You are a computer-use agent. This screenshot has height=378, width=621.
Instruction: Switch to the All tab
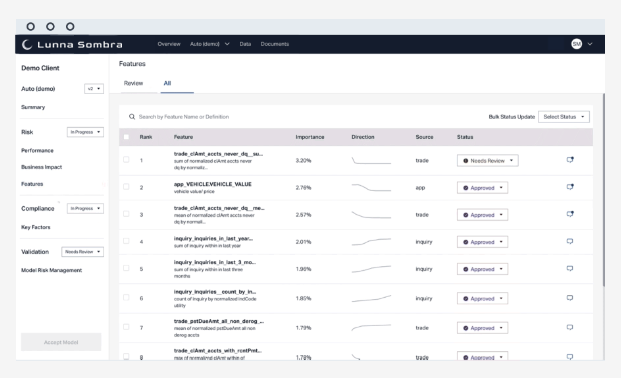(x=168, y=83)
